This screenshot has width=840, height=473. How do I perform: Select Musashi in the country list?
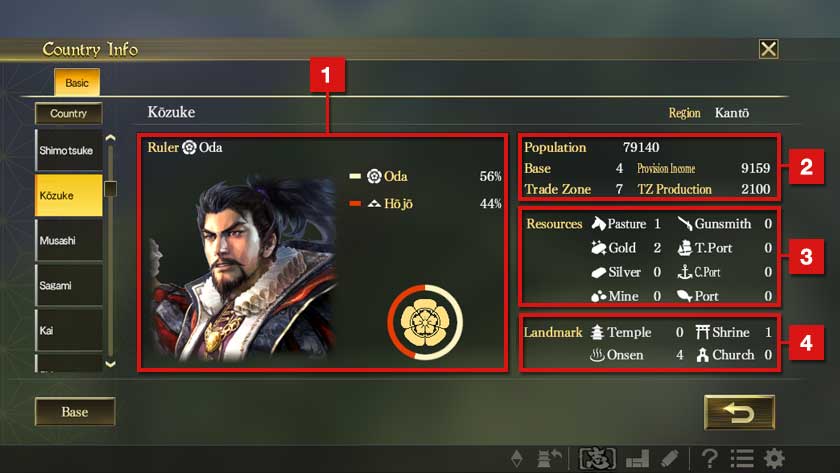(x=69, y=241)
